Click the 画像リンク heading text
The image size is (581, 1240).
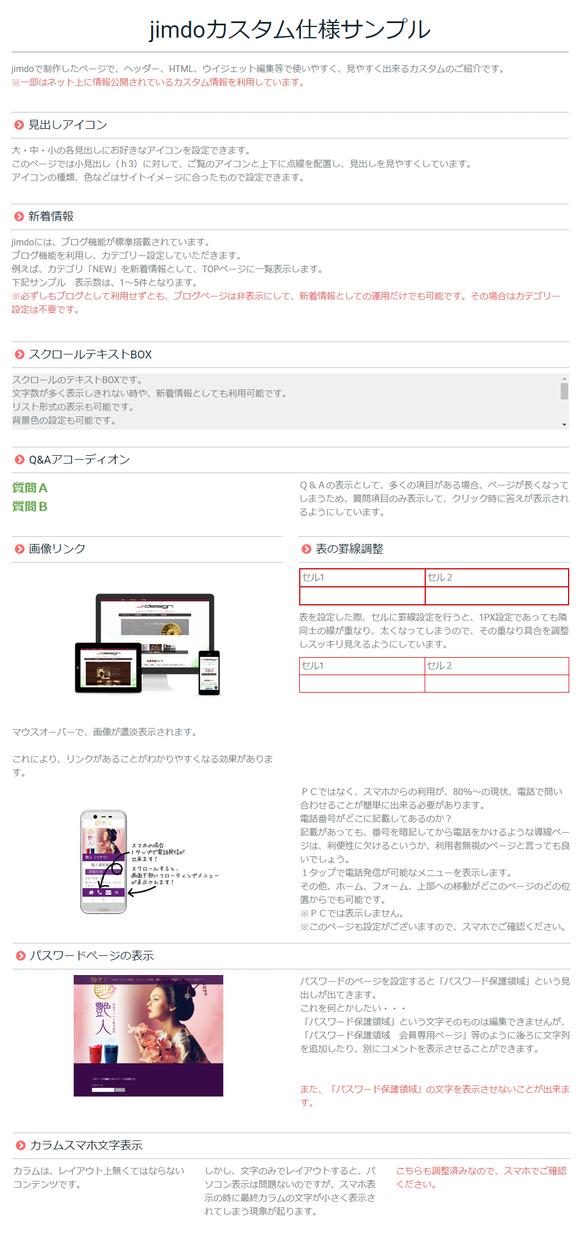pos(57,549)
